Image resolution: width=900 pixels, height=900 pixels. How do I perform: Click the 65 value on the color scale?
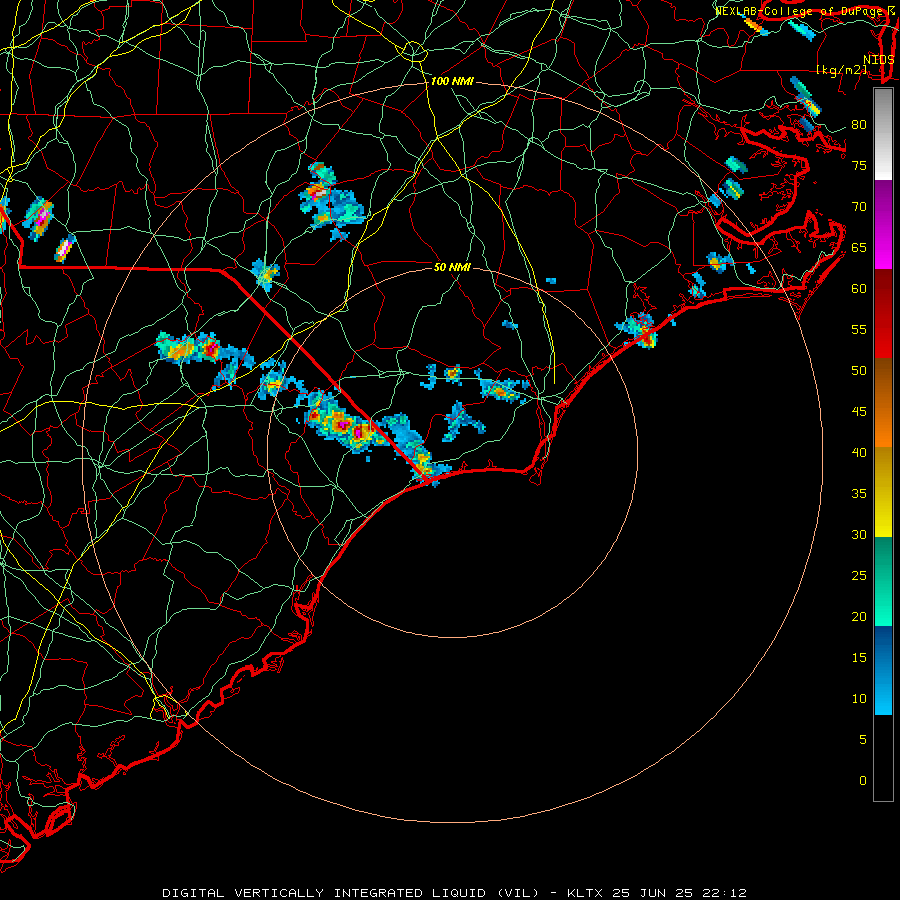[859, 248]
